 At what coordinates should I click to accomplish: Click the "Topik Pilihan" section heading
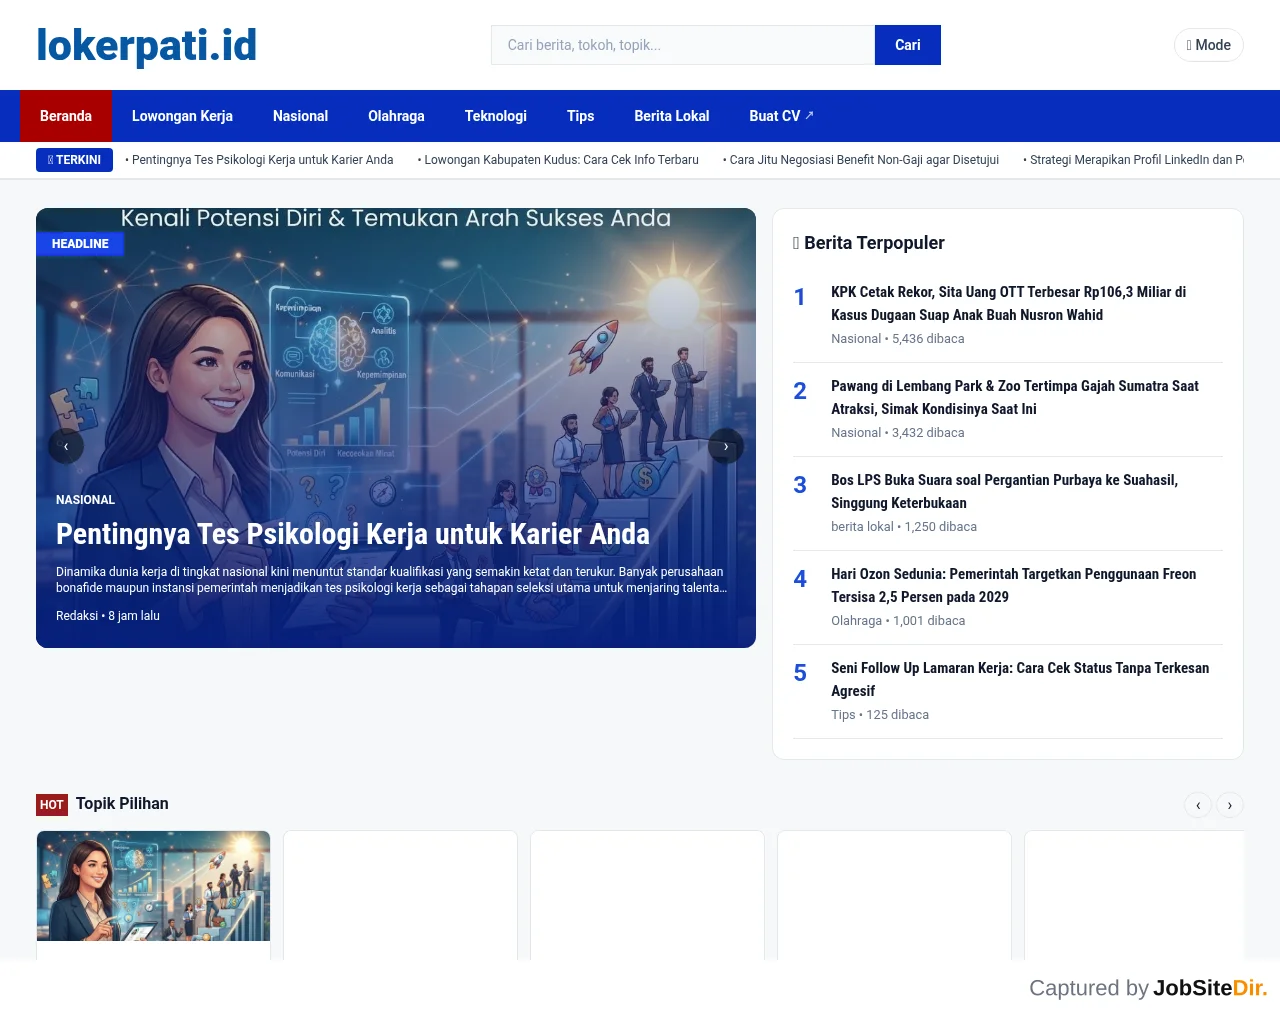click(x=122, y=804)
